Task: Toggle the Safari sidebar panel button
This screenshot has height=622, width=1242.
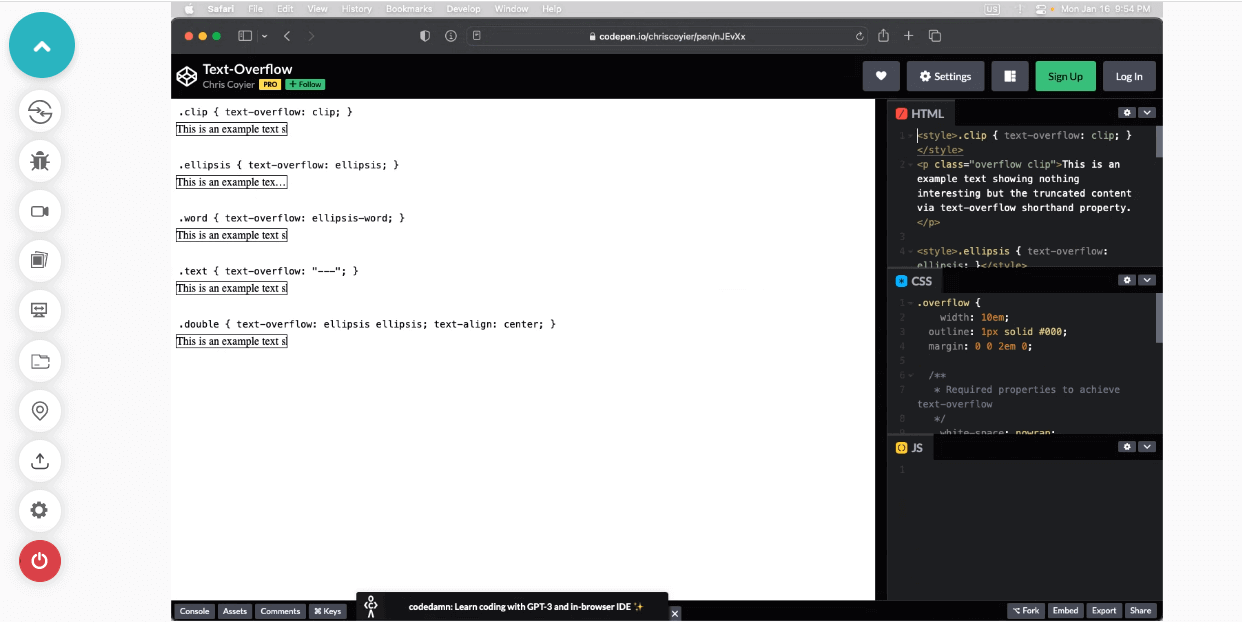Action: pos(245,36)
